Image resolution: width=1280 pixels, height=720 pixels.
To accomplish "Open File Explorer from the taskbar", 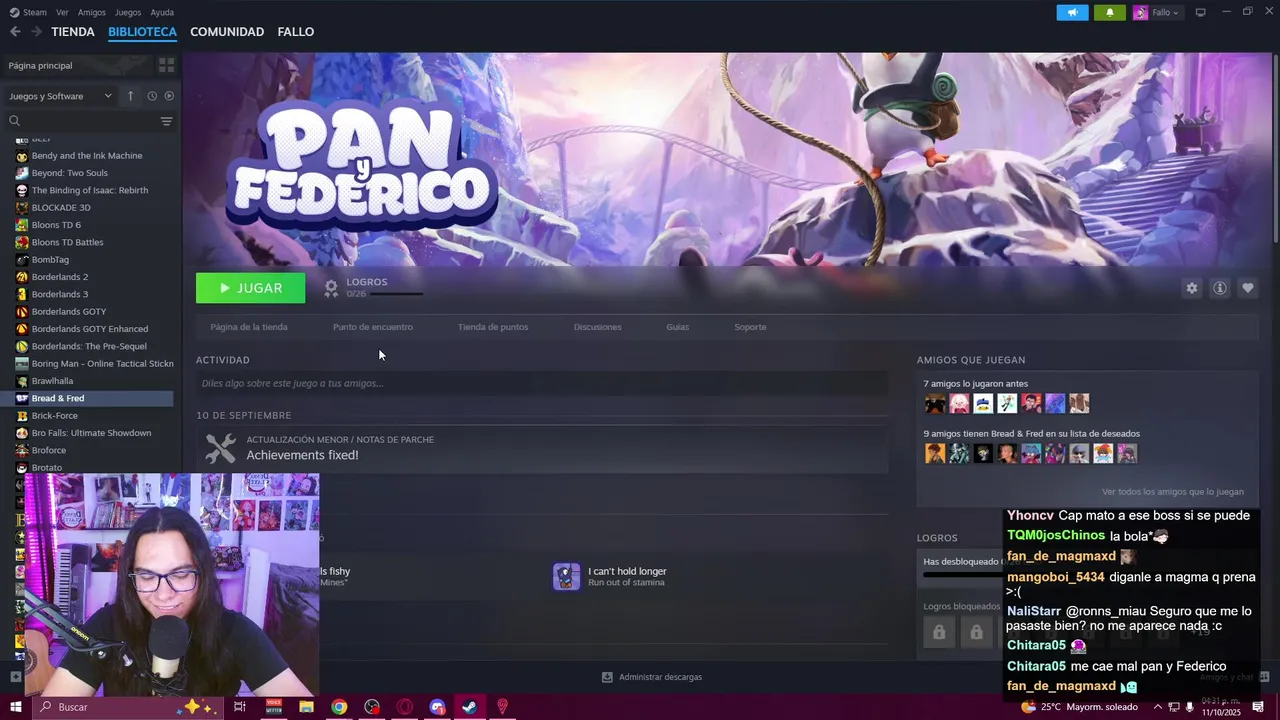I will coord(306,707).
